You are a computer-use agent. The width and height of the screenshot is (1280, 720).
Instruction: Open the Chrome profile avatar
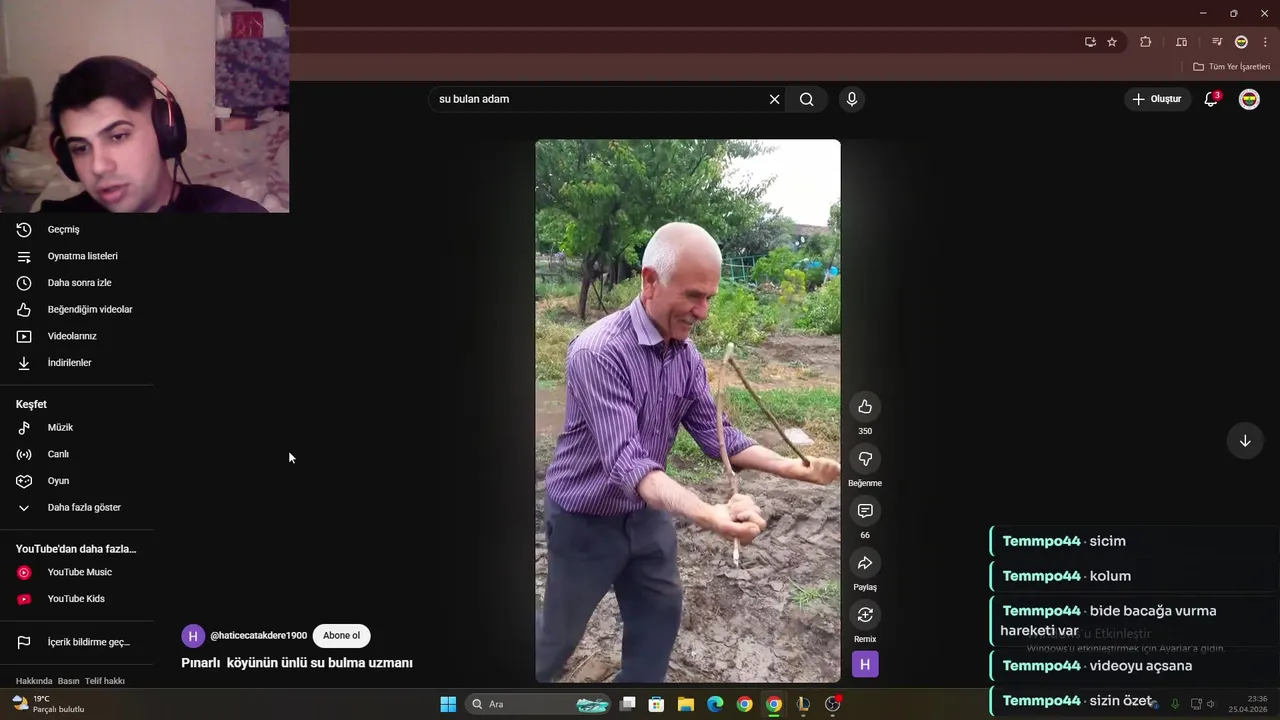(x=1241, y=42)
